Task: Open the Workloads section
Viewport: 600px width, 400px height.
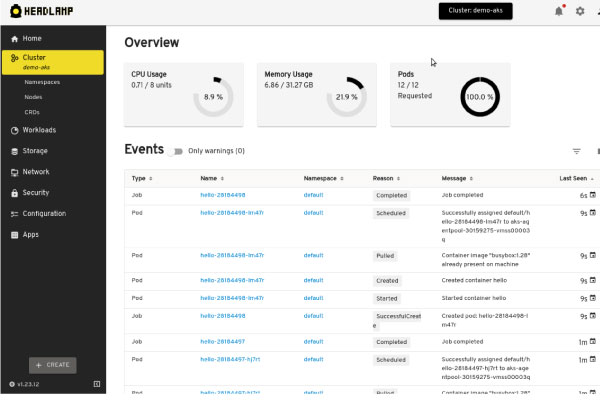Action: (53, 130)
